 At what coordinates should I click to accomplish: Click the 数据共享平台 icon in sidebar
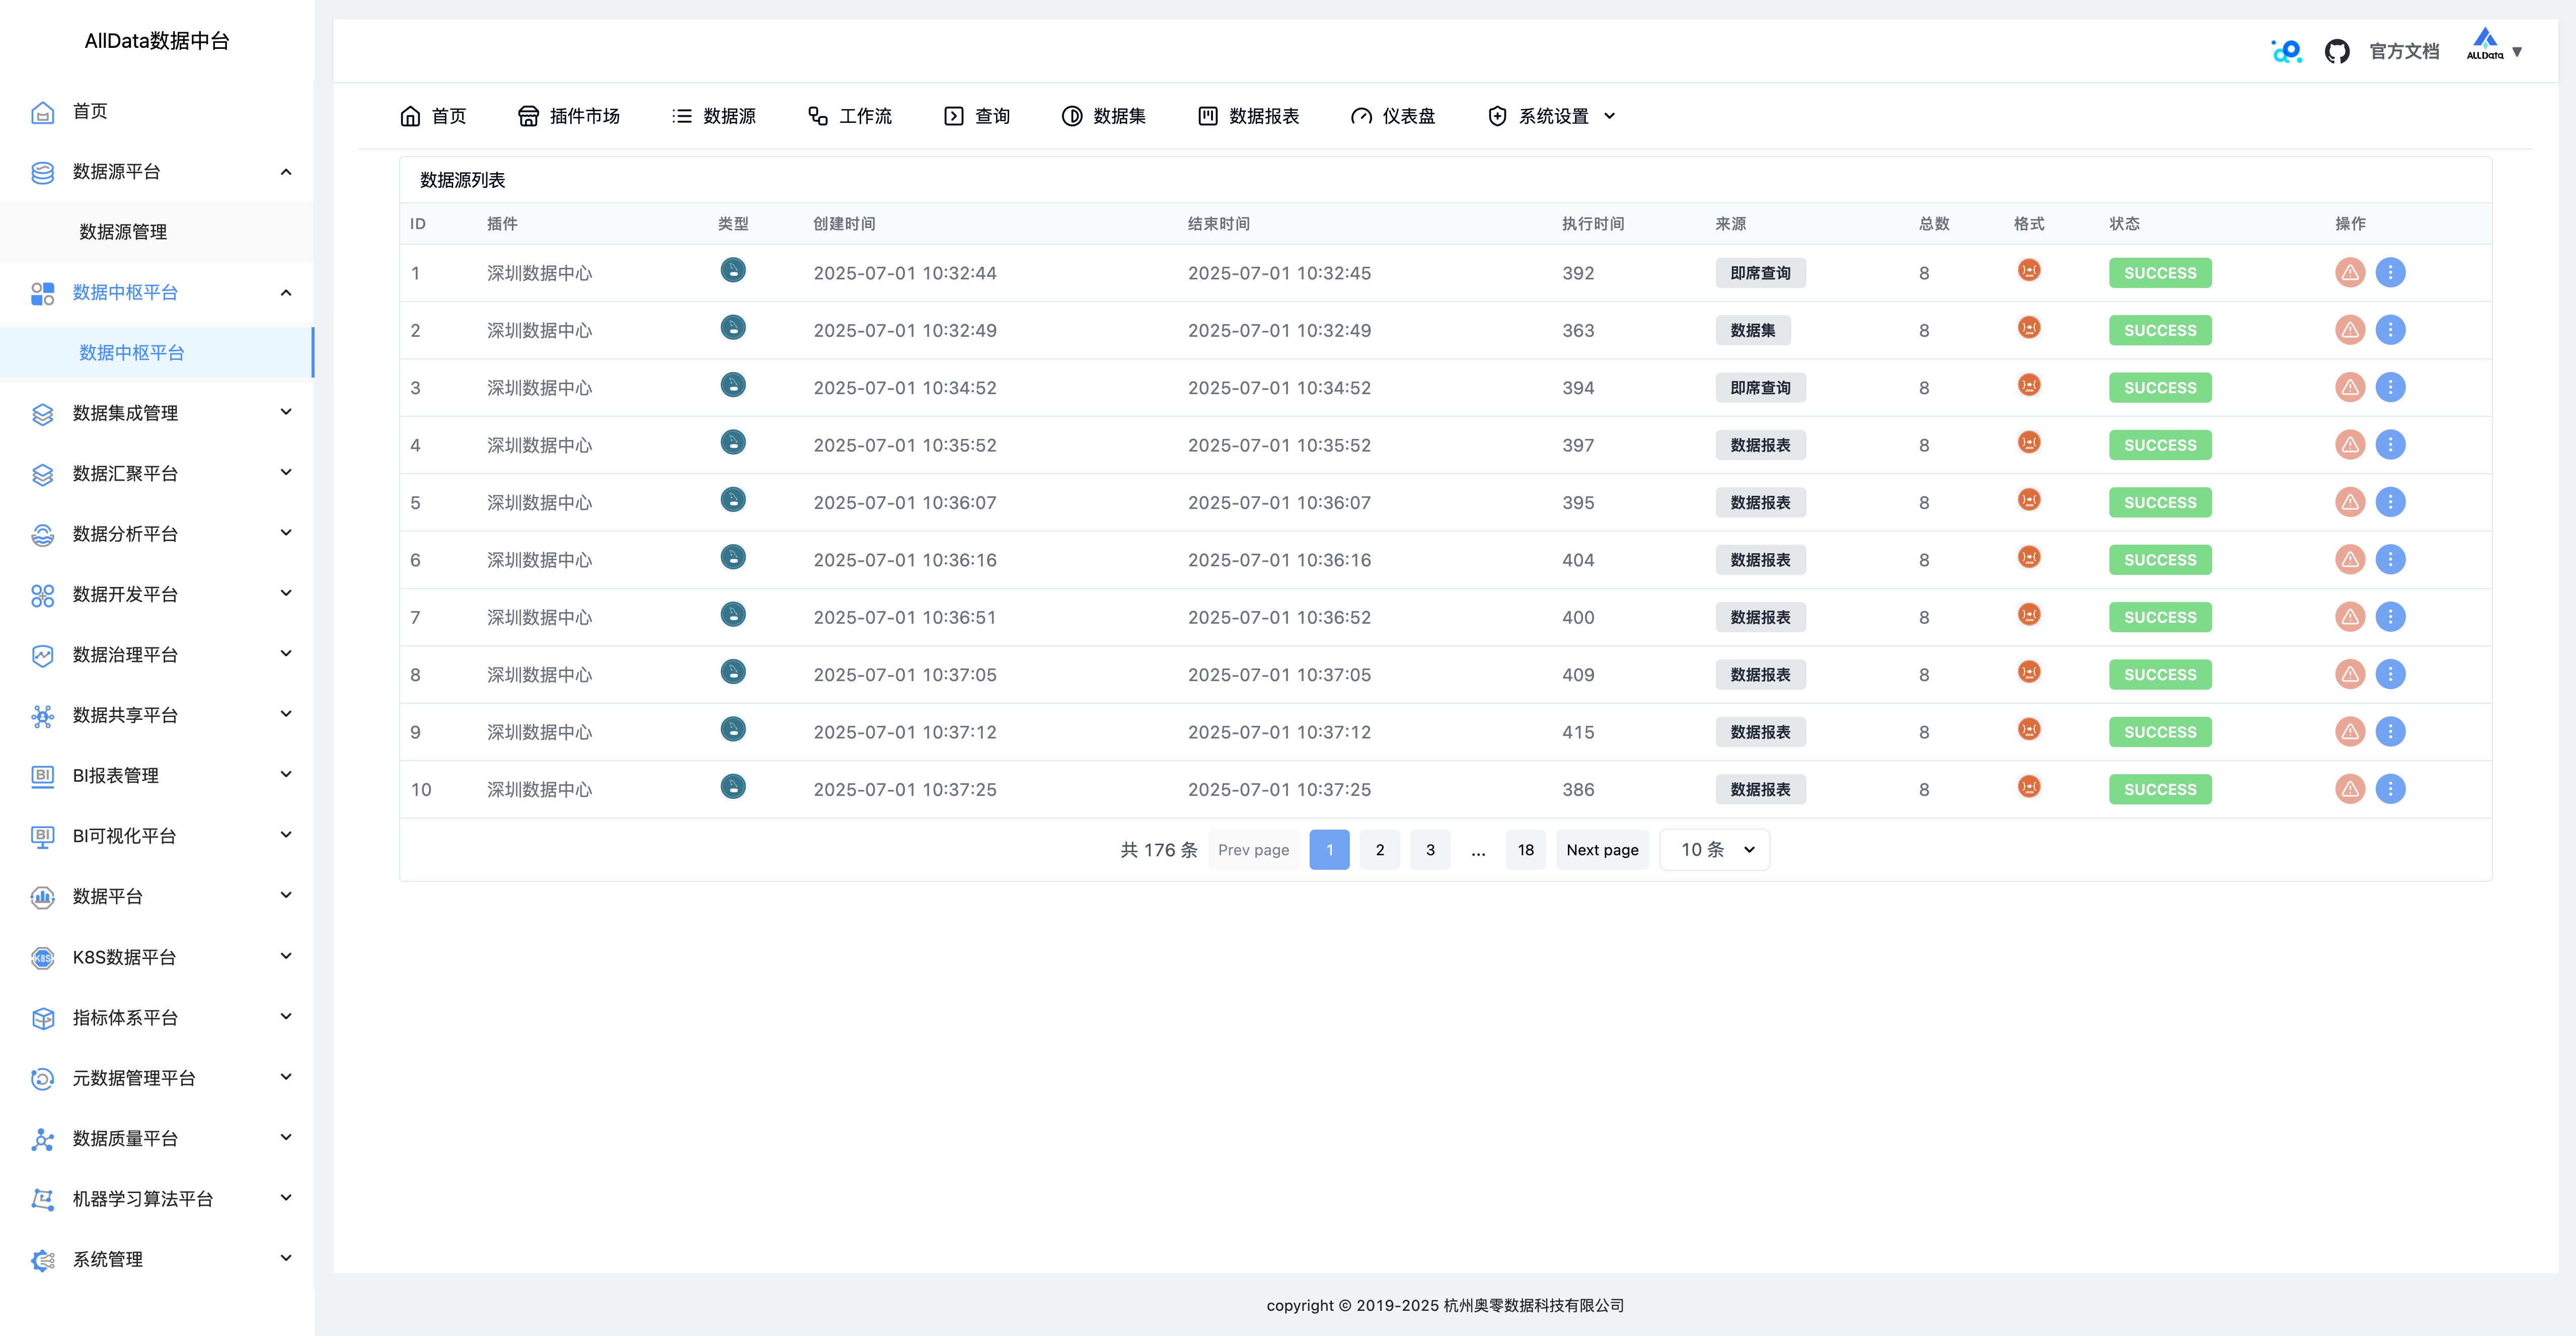(x=42, y=716)
